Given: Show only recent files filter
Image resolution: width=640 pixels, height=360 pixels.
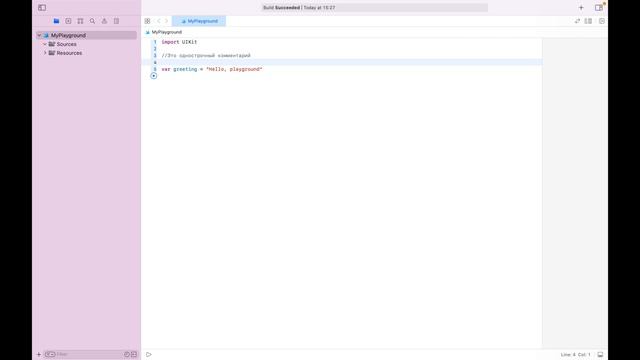Looking at the screenshot, I should pyautogui.click(x=127, y=354).
